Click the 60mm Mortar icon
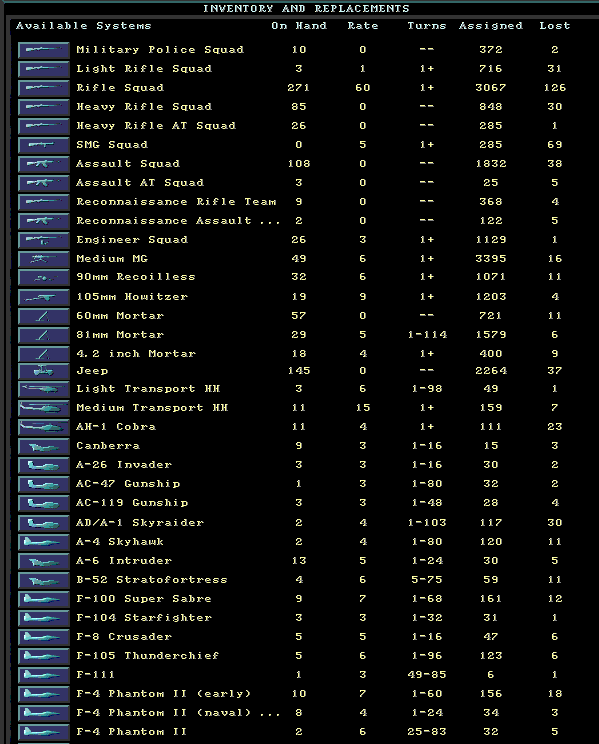Screen dimensions: 599x744 pos(44,316)
